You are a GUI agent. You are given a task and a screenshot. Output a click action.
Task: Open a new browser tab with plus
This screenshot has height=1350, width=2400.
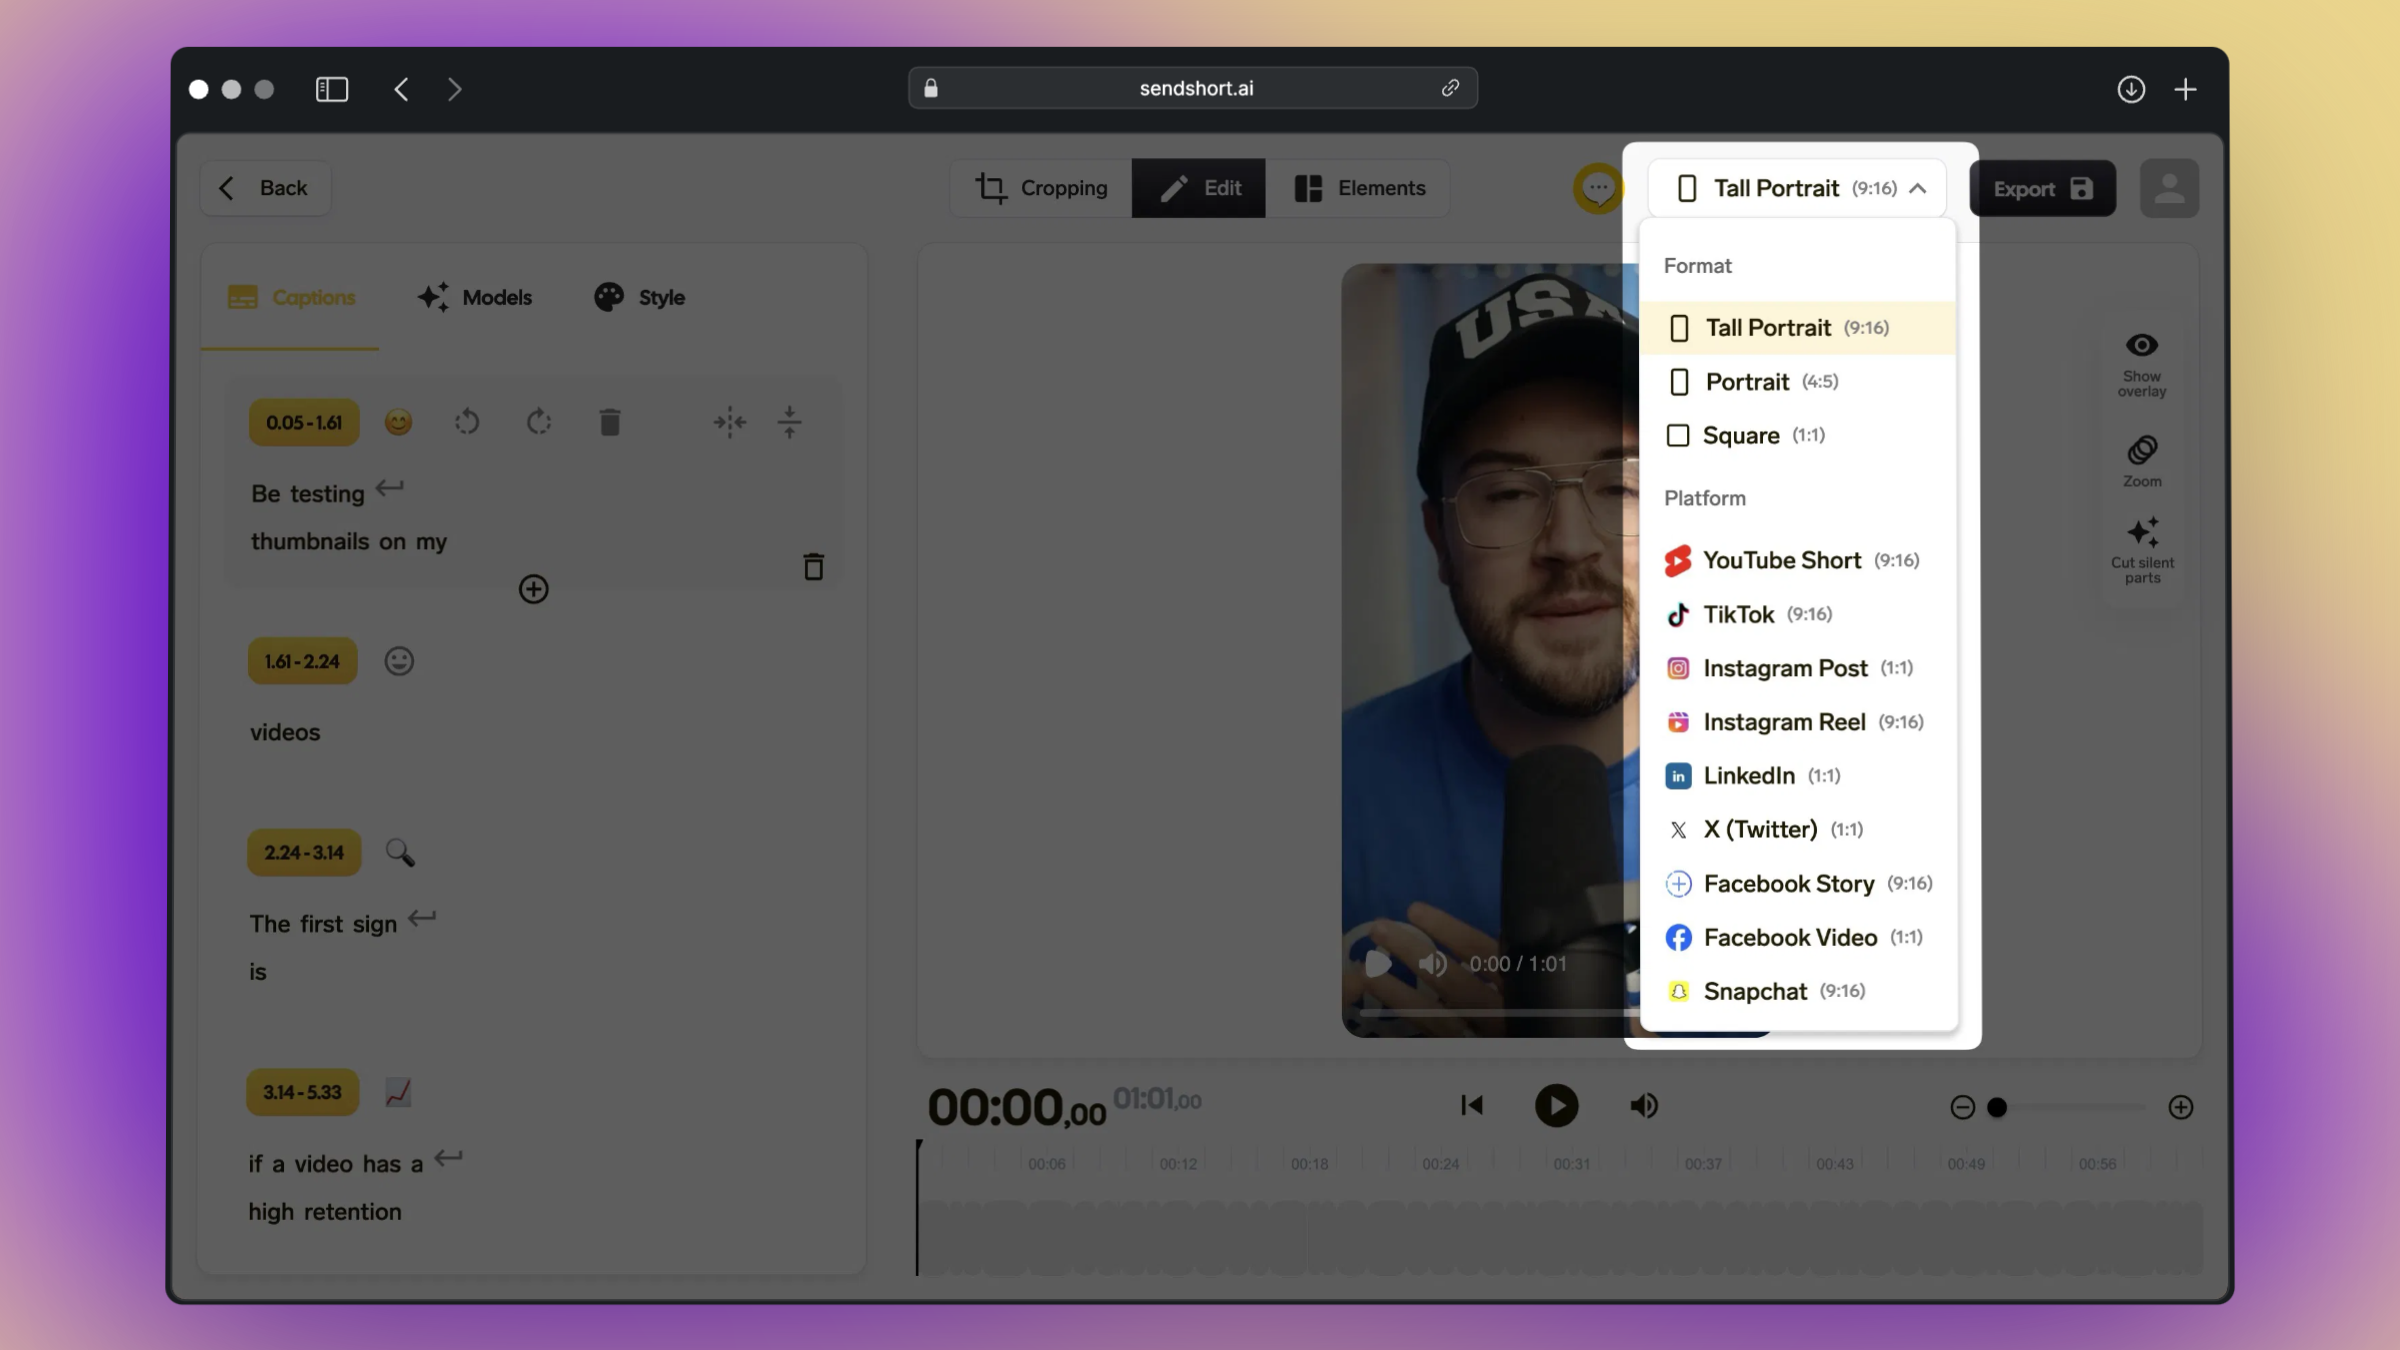pyautogui.click(x=2185, y=89)
